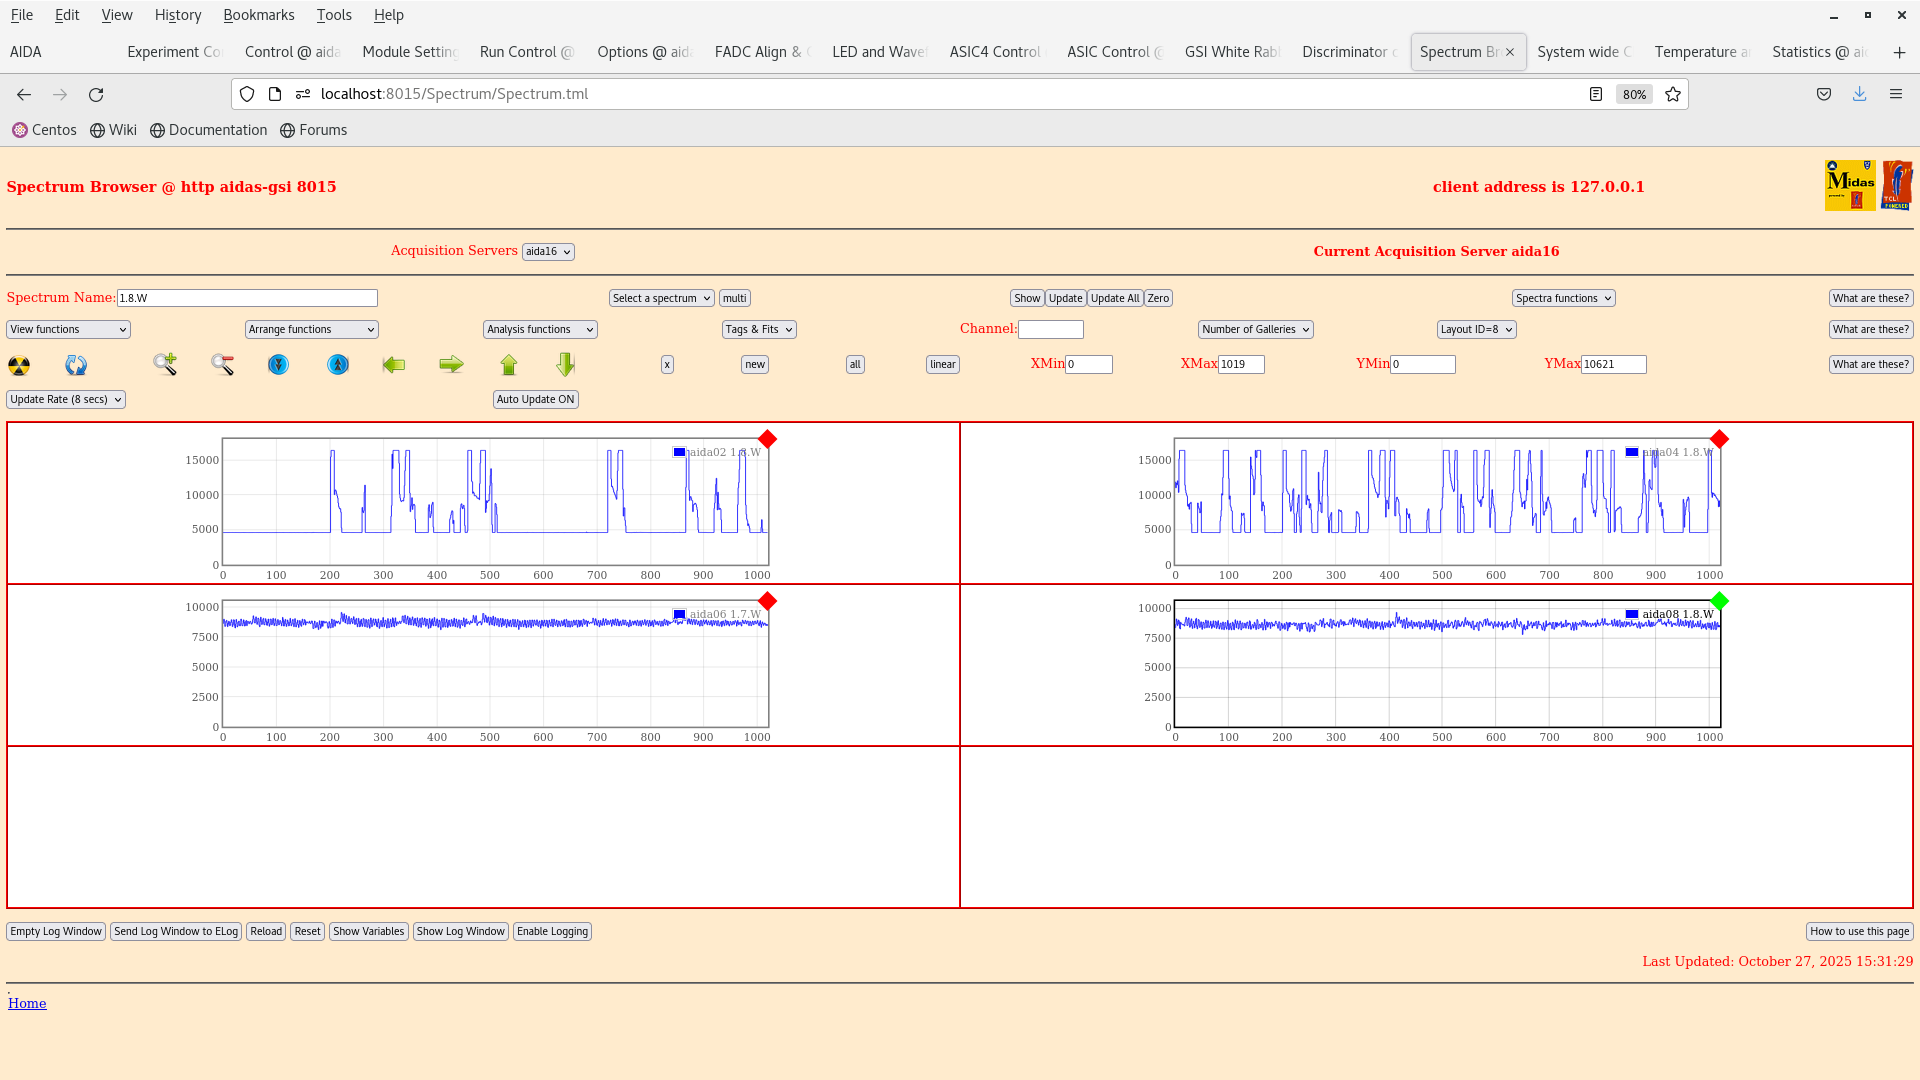The image size is (1920, 1080).
Task: Click the Midas logo image
Action: [x=1850, y=185]
